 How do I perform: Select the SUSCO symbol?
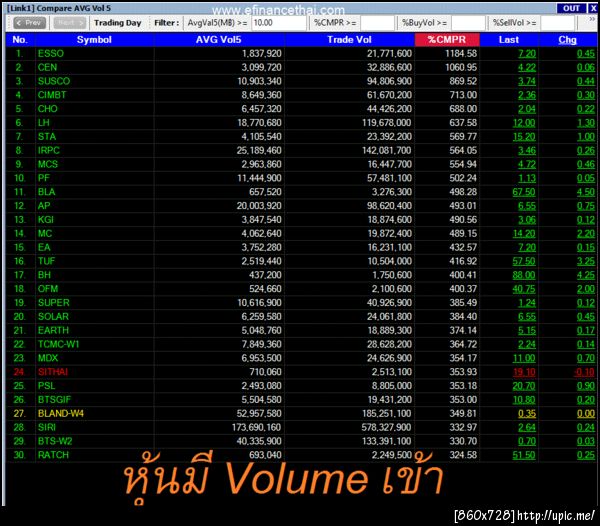(54, 81)
